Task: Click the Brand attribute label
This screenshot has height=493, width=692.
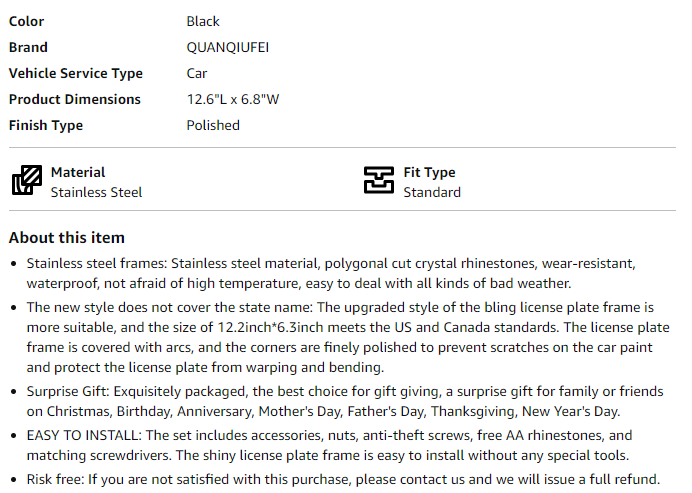Action: pyautogui.click(x=28, y=47)
